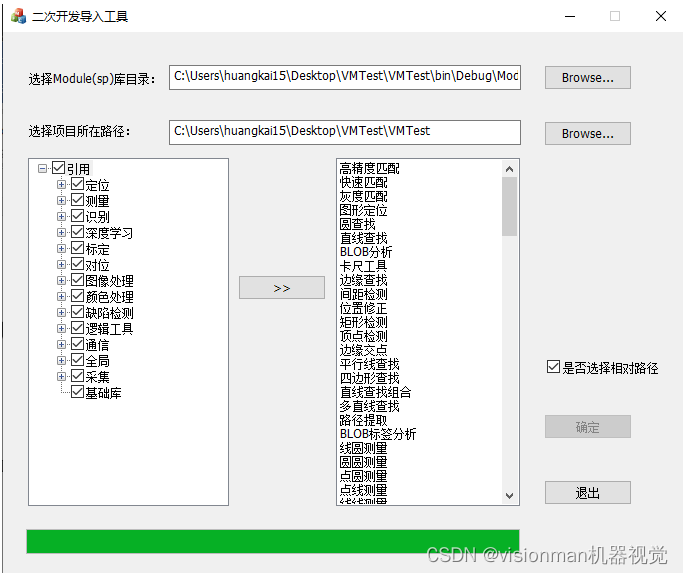Uncheck the 图像处理 checkbox
Viewport: 683px width, 574px height.
click(78, 280)
